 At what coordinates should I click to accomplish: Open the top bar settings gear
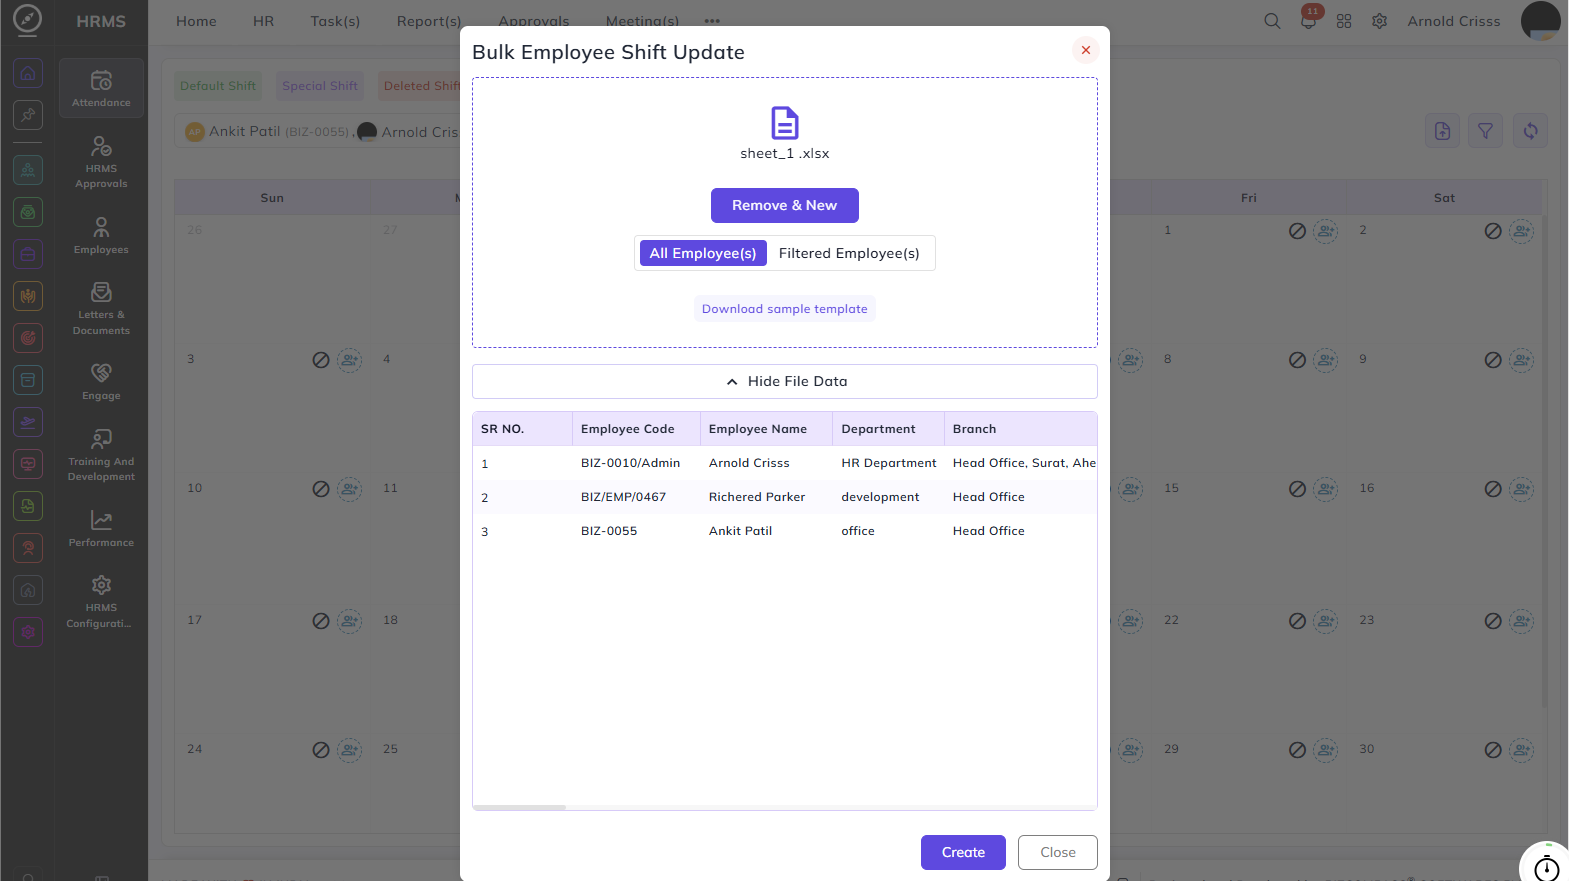pyautogui.click(x=1380, y=21)
